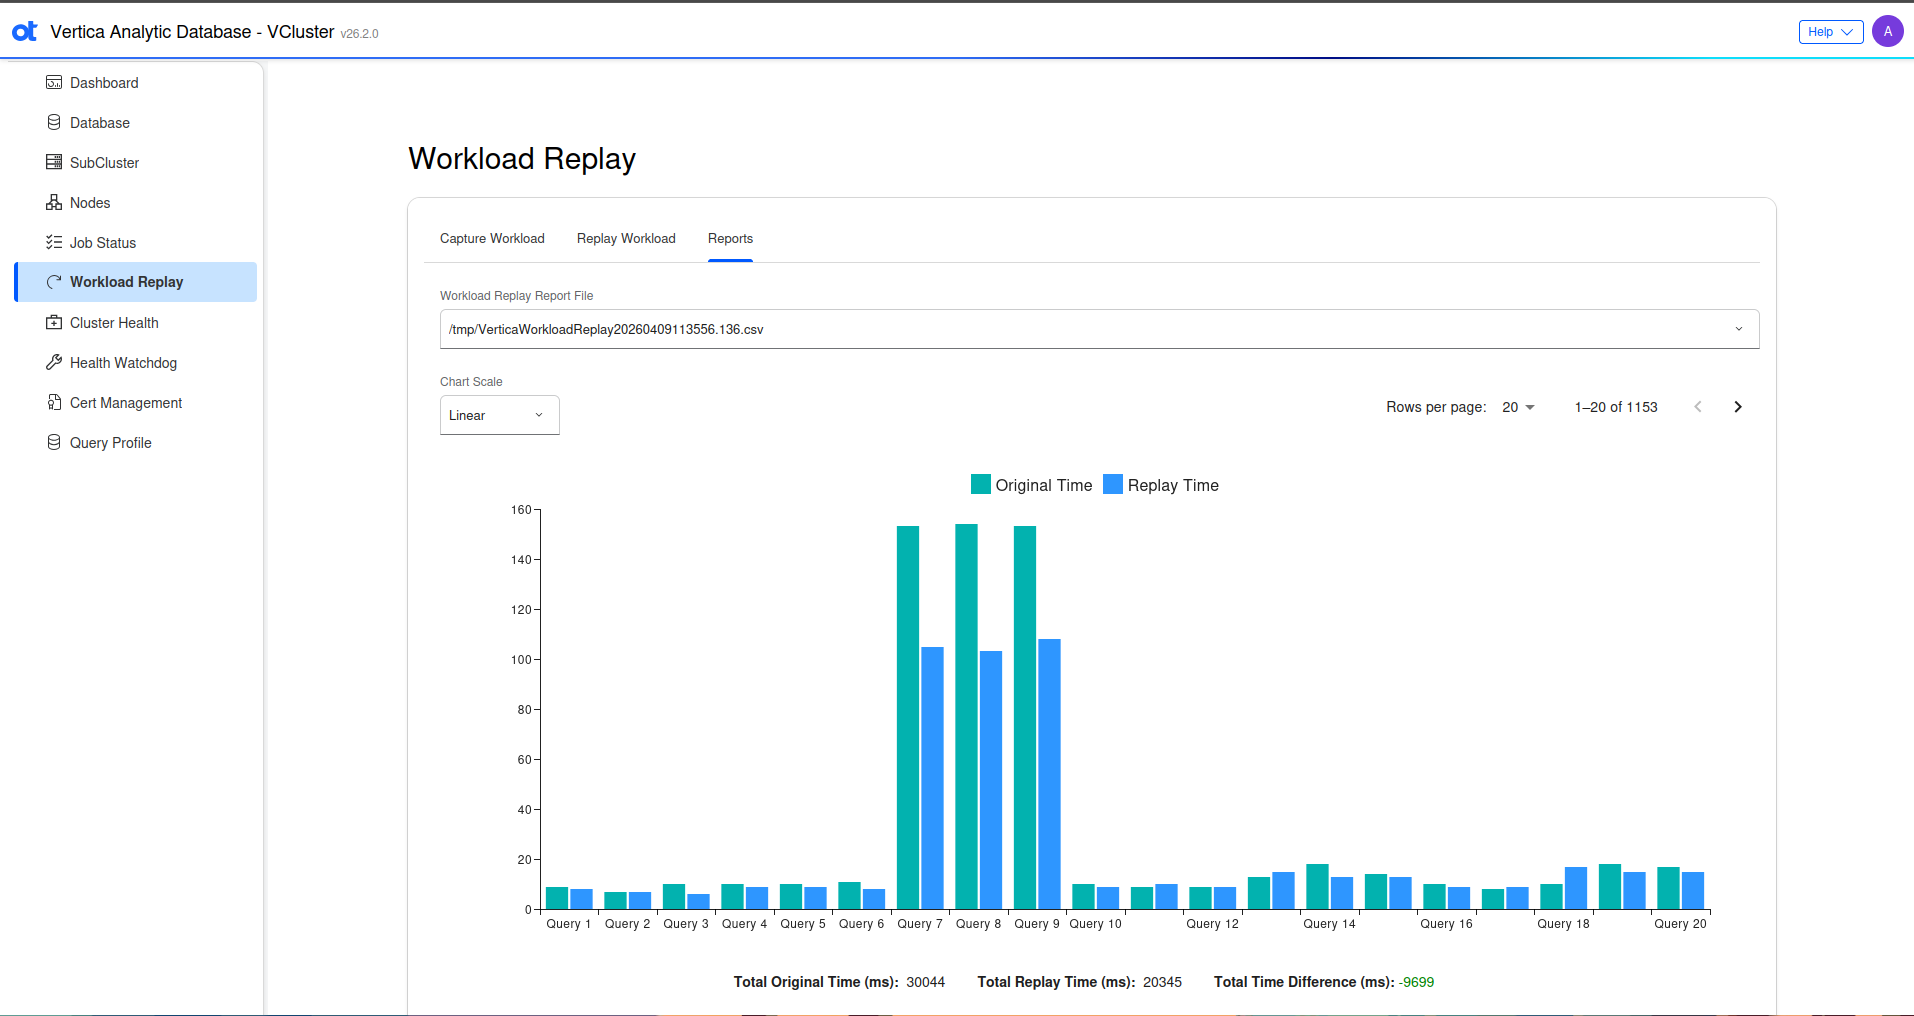Click the version label v26.2.0
1914x1016 pixels.
(x=359, y=34)
